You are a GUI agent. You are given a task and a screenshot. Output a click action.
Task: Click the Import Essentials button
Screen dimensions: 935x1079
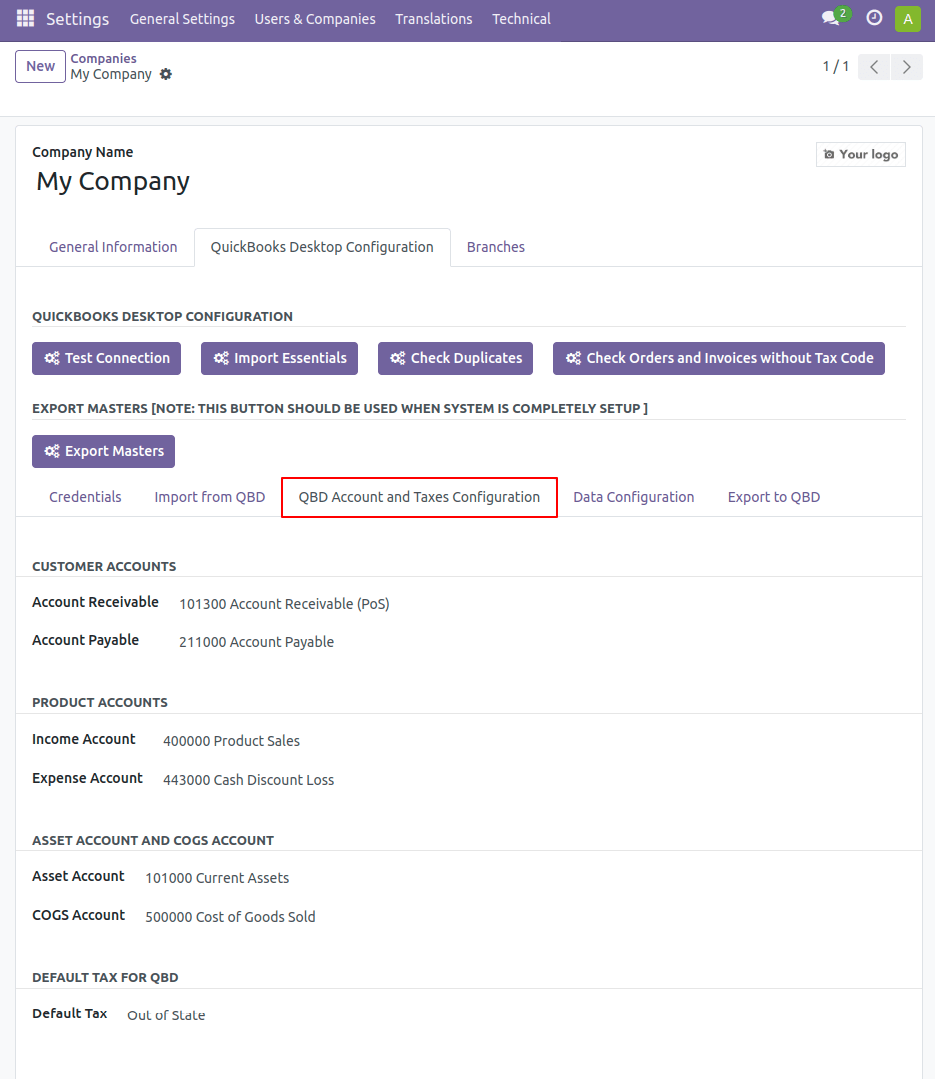pos(279,359)
